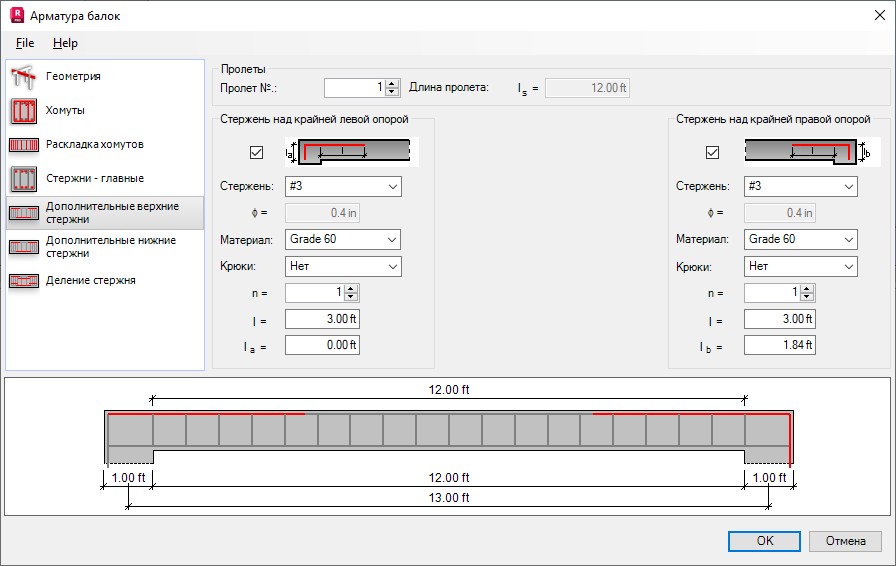Click the Дополнительные верхние стержни icon
The height and width of the screenshot is (566, 896).
(x=23, y=213)
